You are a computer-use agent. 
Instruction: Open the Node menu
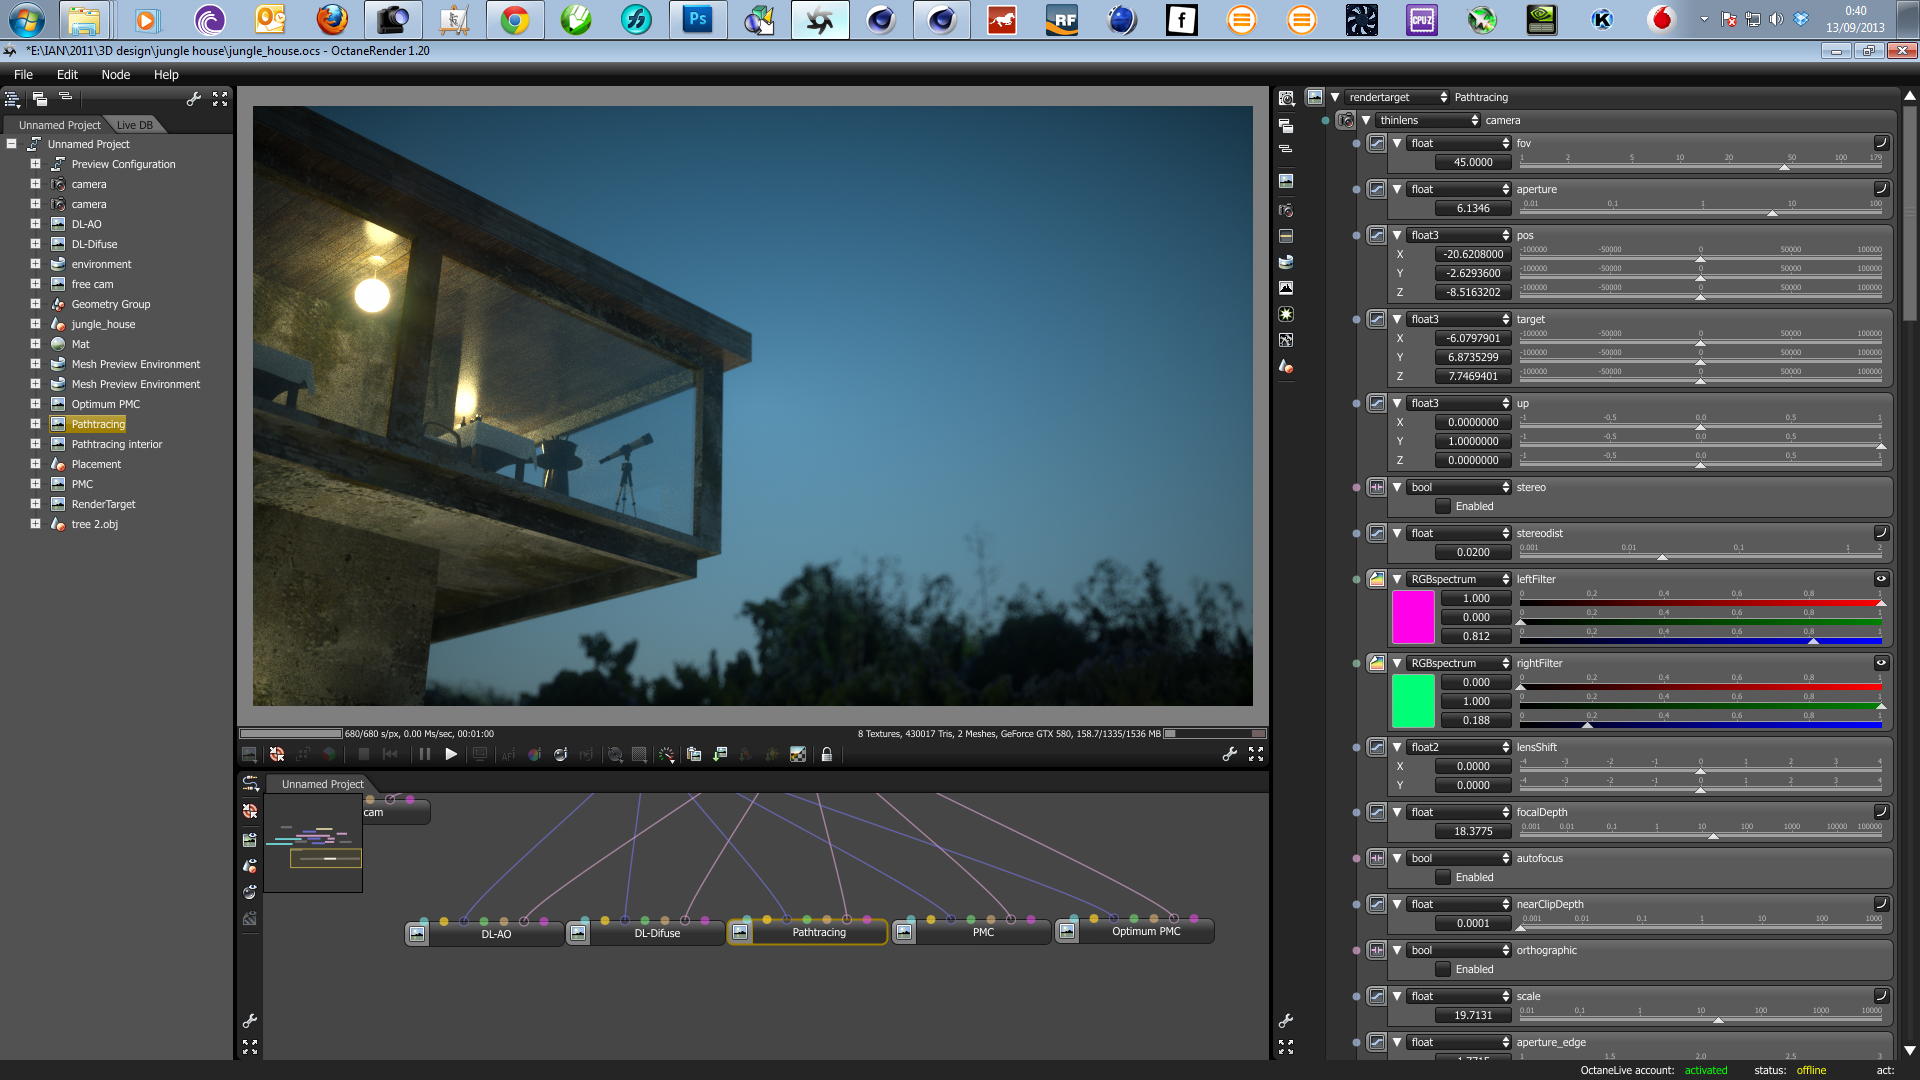coord(115,75)
